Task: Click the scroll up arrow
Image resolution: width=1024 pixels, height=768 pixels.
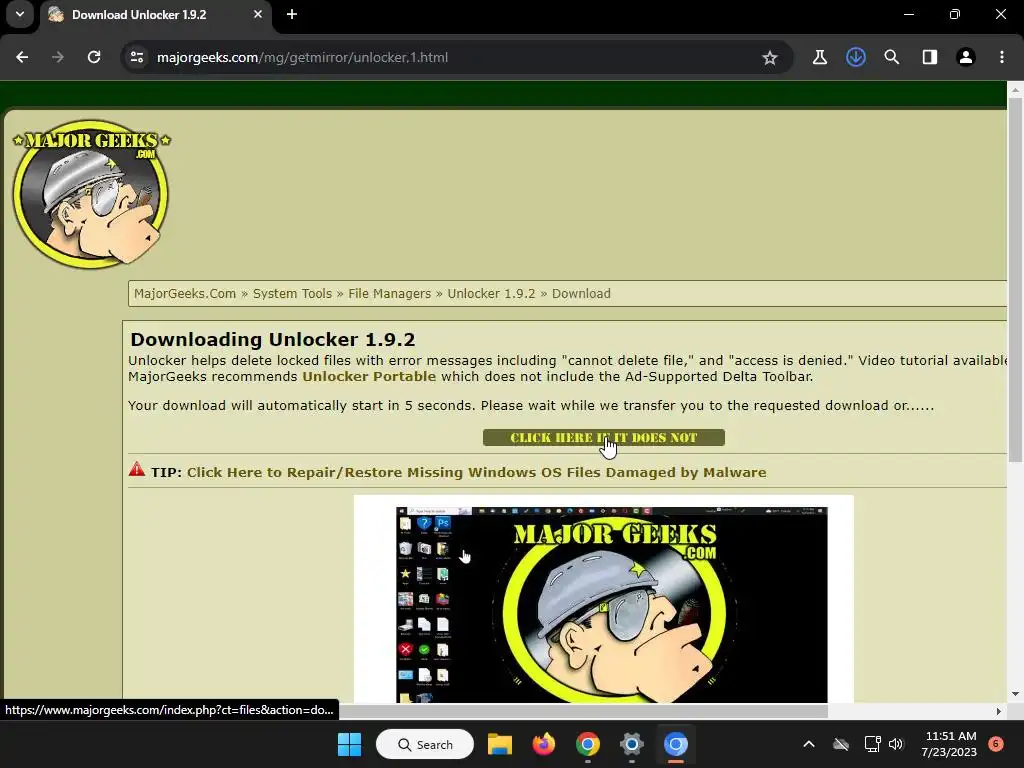Action: click(x=1015, y=88)
